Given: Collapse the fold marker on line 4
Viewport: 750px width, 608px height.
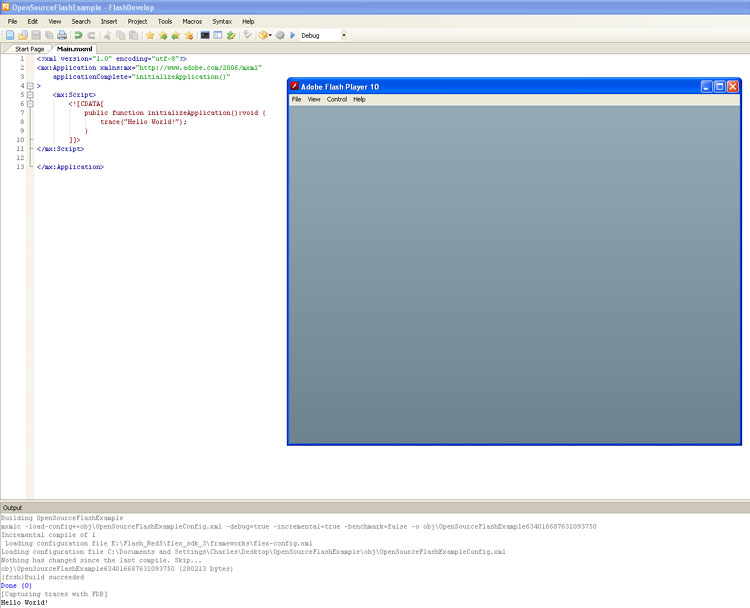Looking at the screenshot, I should pyautogui.click(x=30, y=86).
